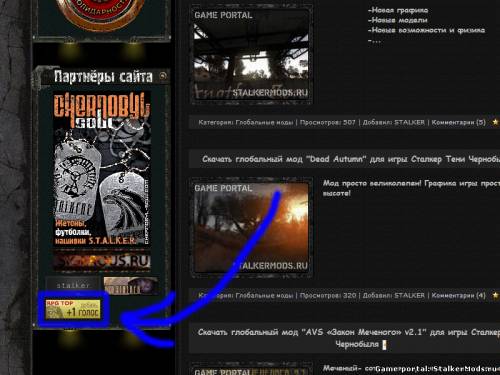The width and height of the screenshot is (500, 375).
Task: Click rating star beside Комментарии (4)
Action: pos(495,295)
